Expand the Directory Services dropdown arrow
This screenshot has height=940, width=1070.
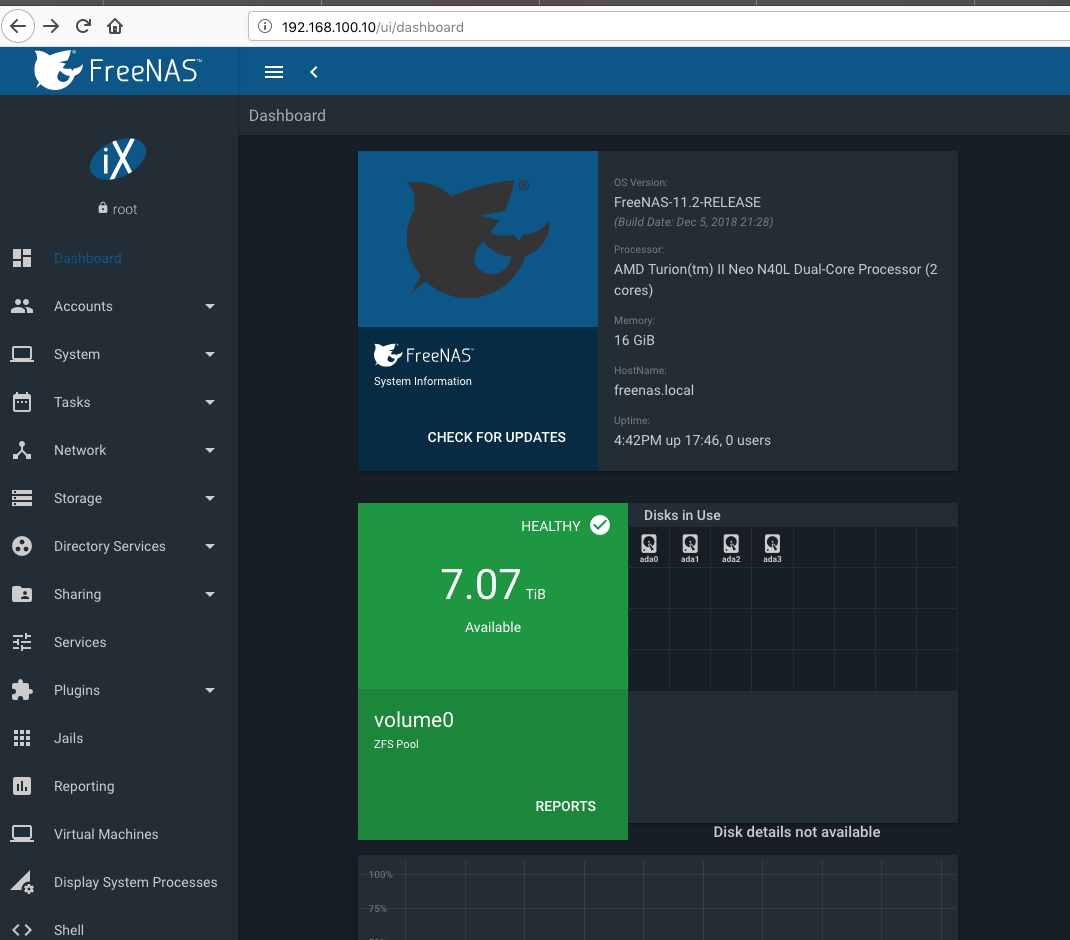(x=209, y=546)
